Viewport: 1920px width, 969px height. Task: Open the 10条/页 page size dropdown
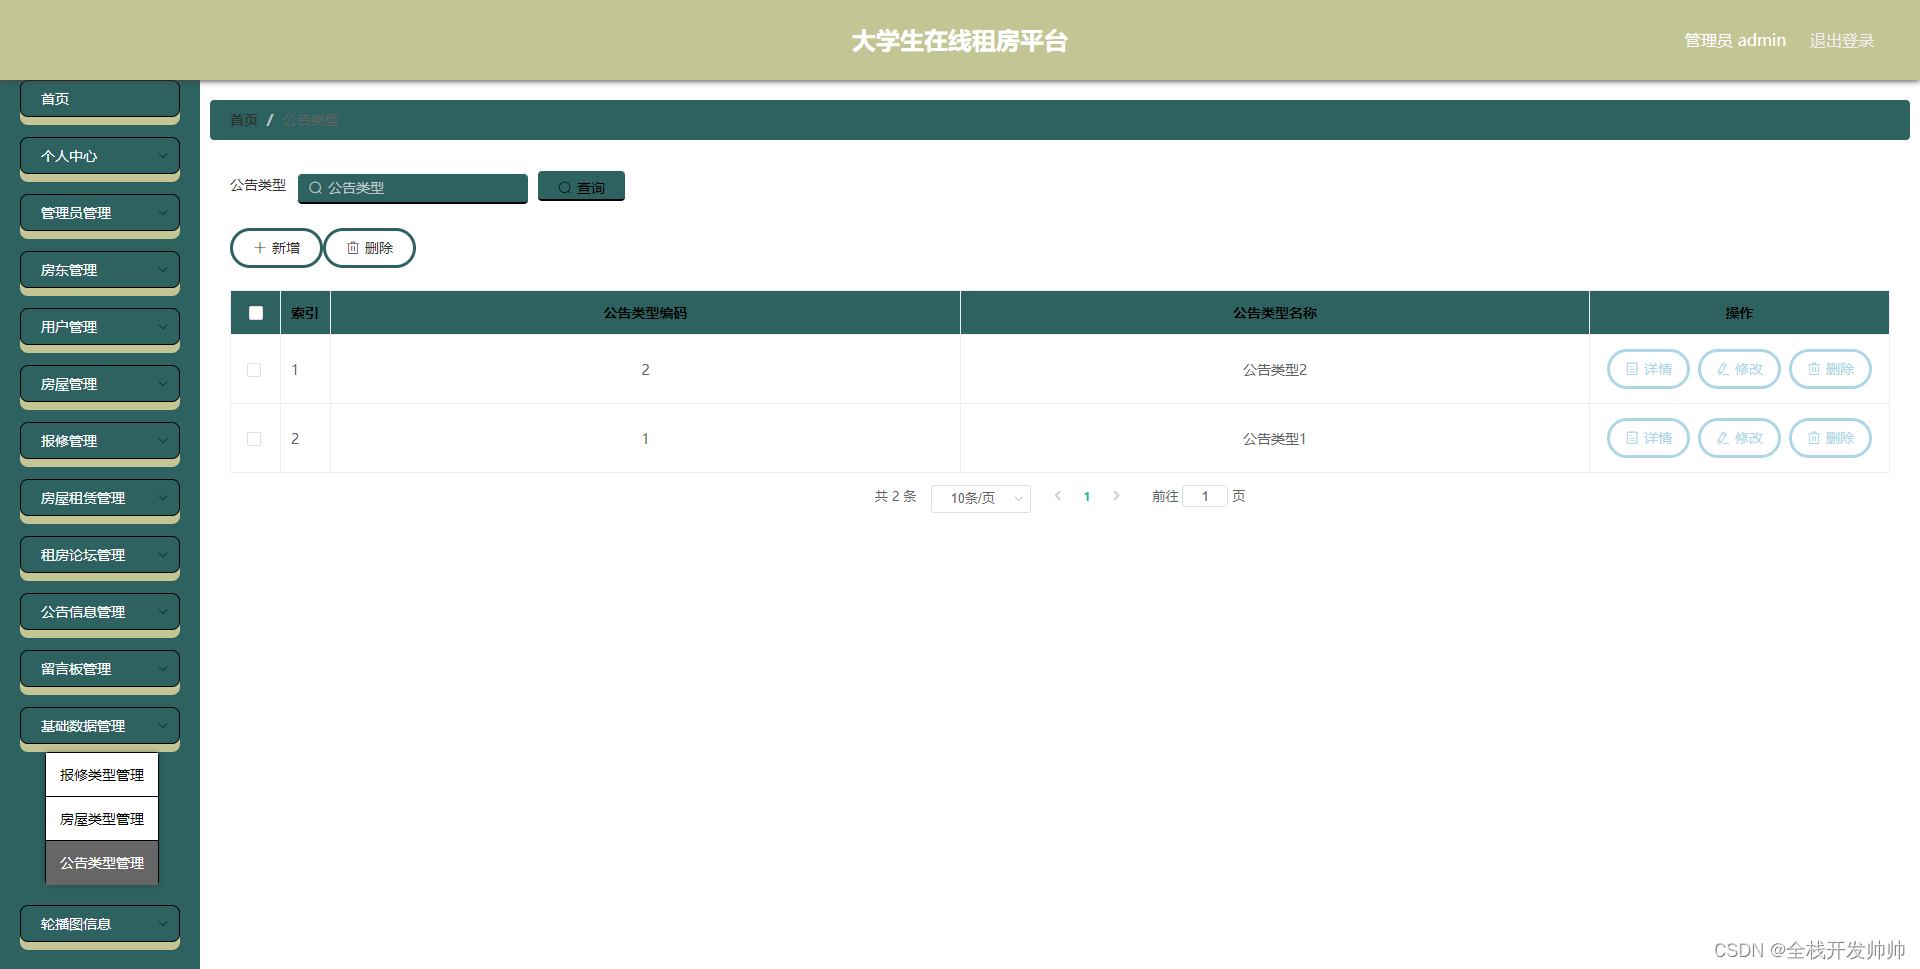[980, 497]
